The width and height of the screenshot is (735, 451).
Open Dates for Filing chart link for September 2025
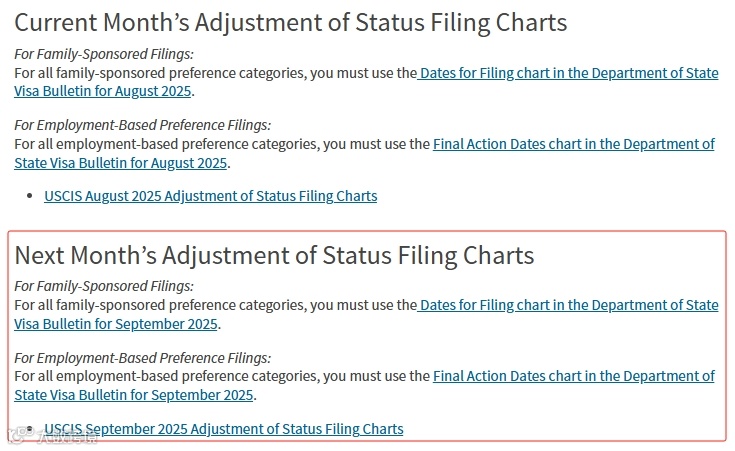(568, 306)
